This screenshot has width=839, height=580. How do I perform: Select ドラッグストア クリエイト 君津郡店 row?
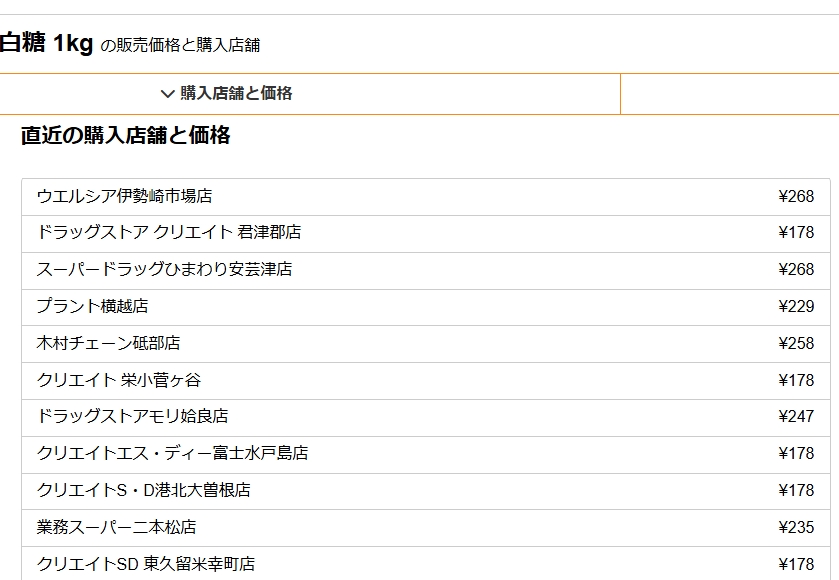tap(426, 234)
